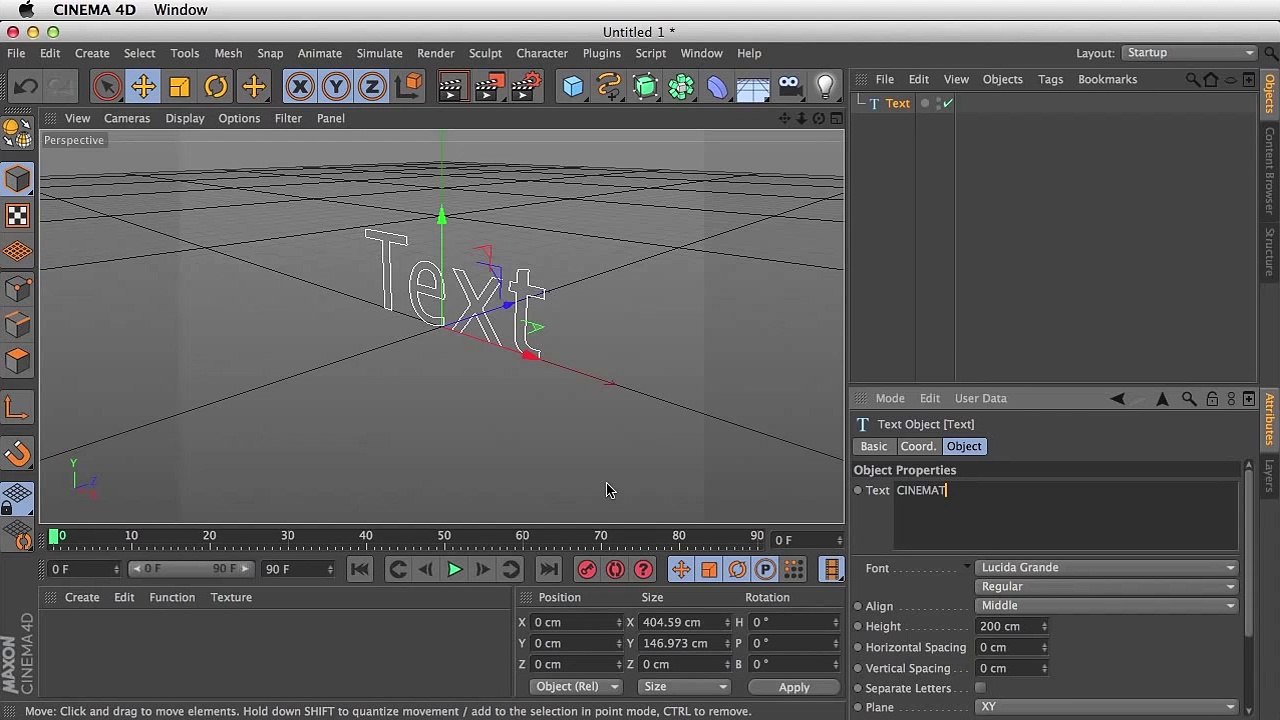The height and width of the screenshot is (720, 1280).
Task: Open the Align dropdown
Action: 1107,605
